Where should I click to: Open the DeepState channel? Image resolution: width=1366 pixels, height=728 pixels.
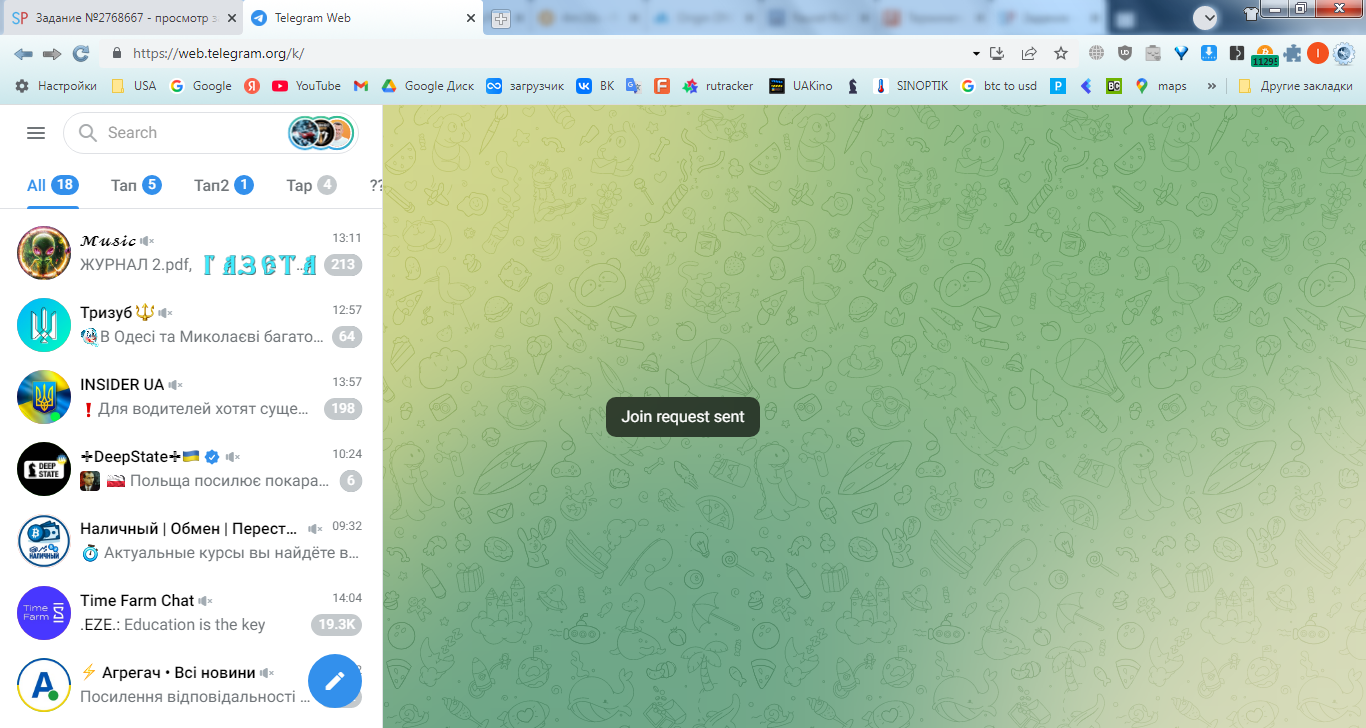point(191,469)
